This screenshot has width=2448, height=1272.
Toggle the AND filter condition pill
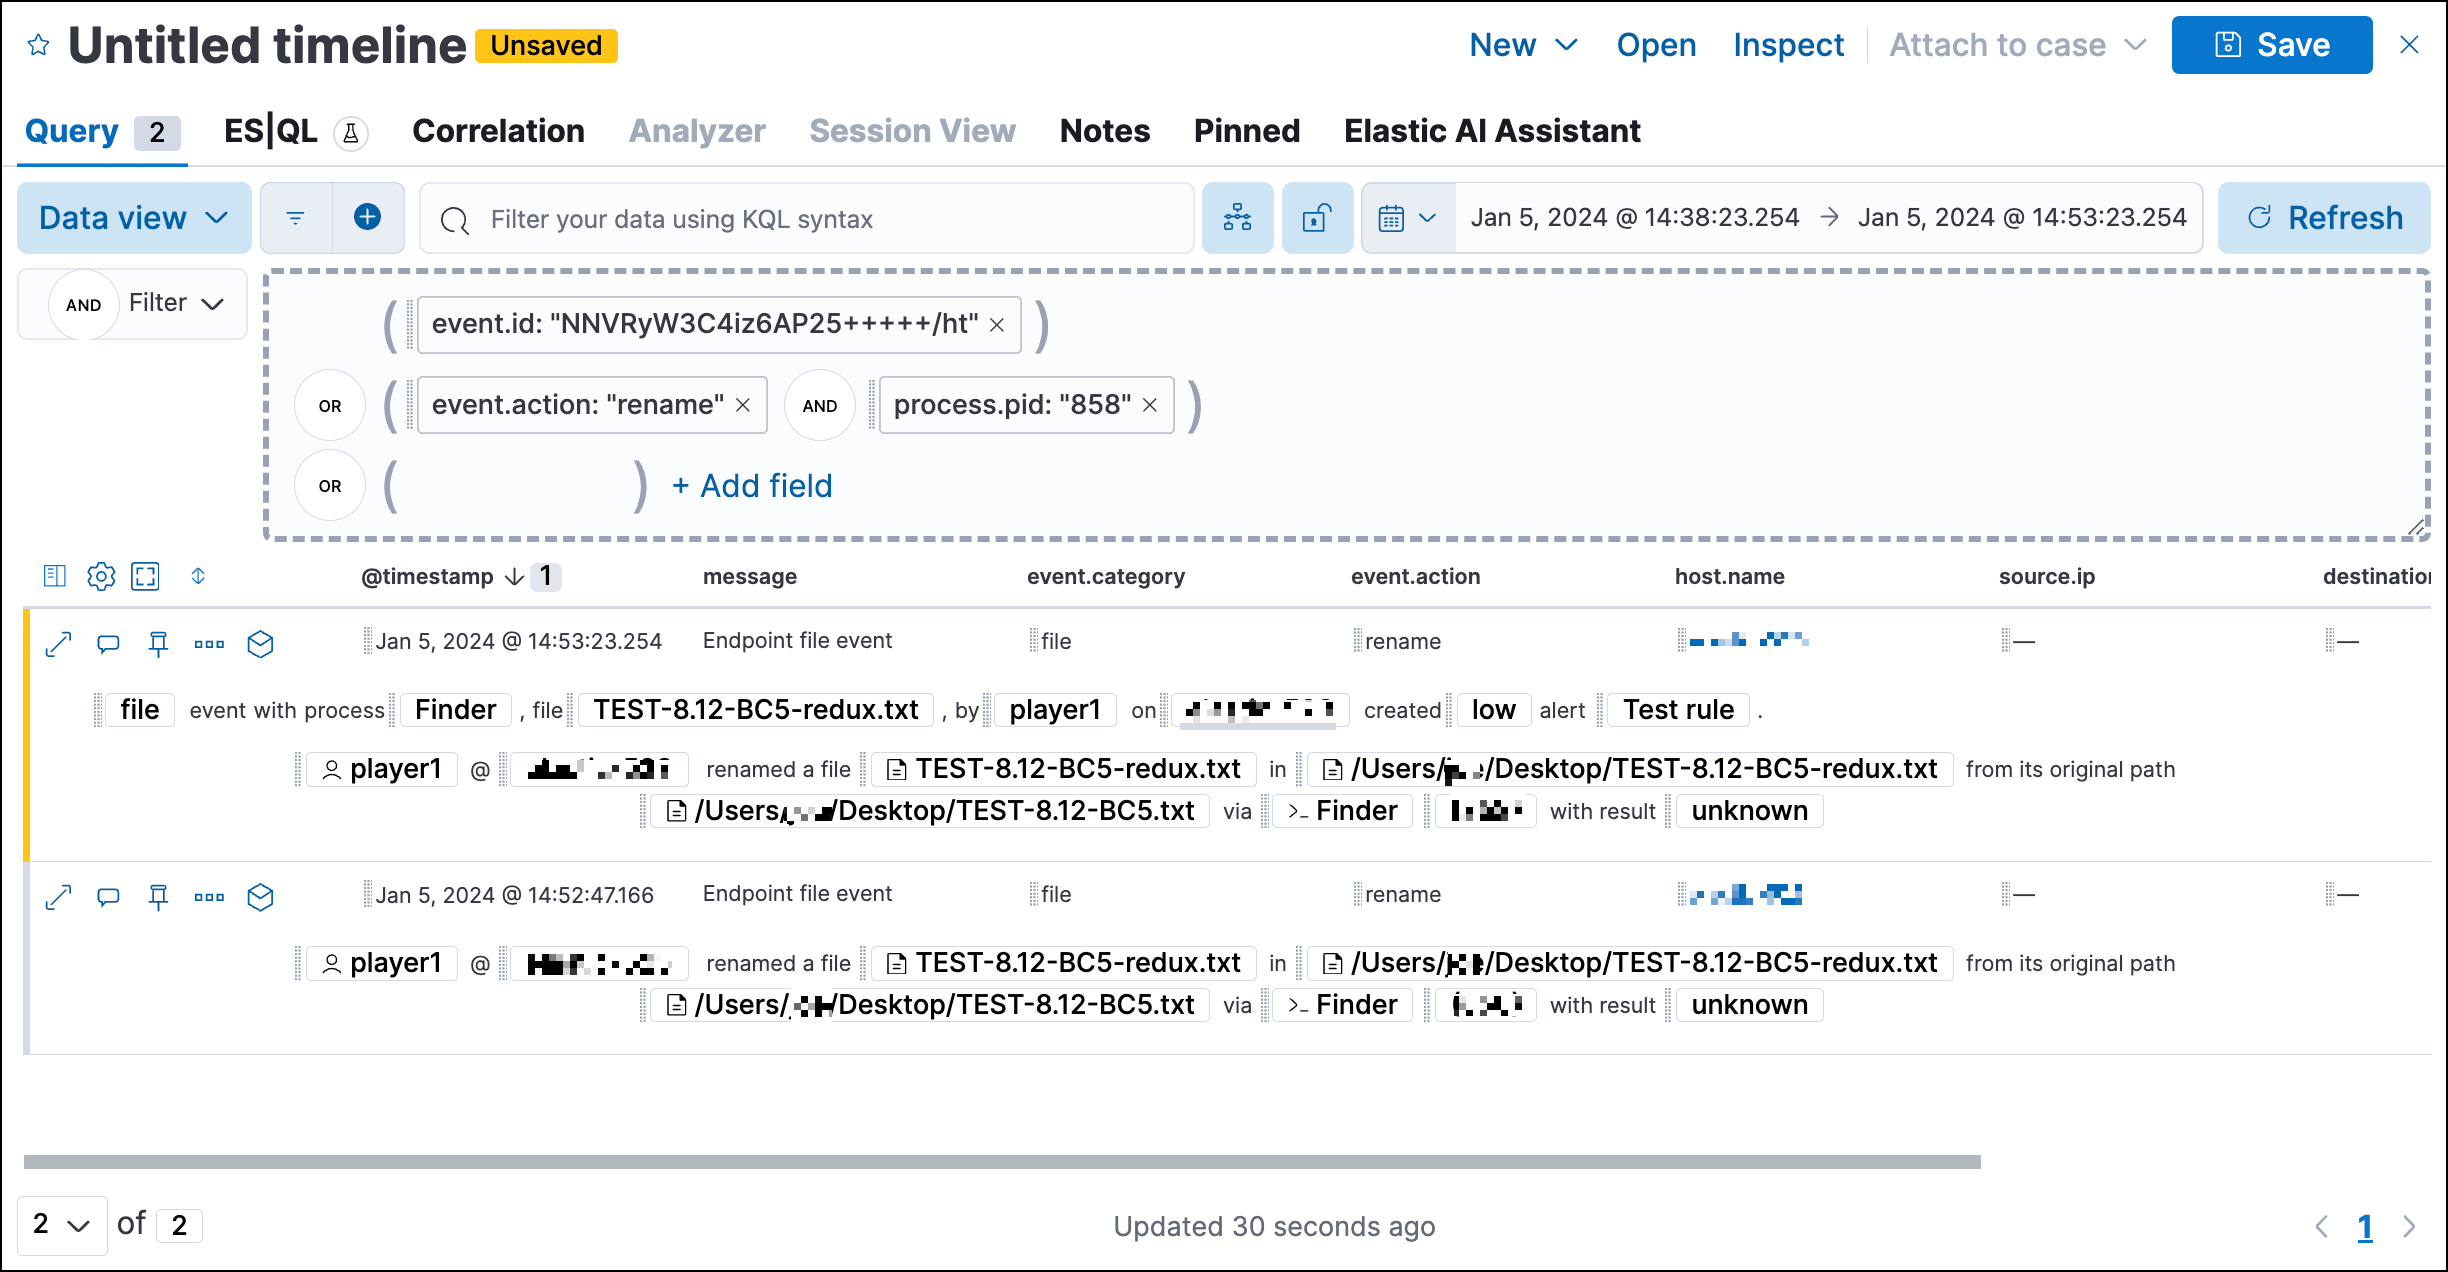[818, 406]
